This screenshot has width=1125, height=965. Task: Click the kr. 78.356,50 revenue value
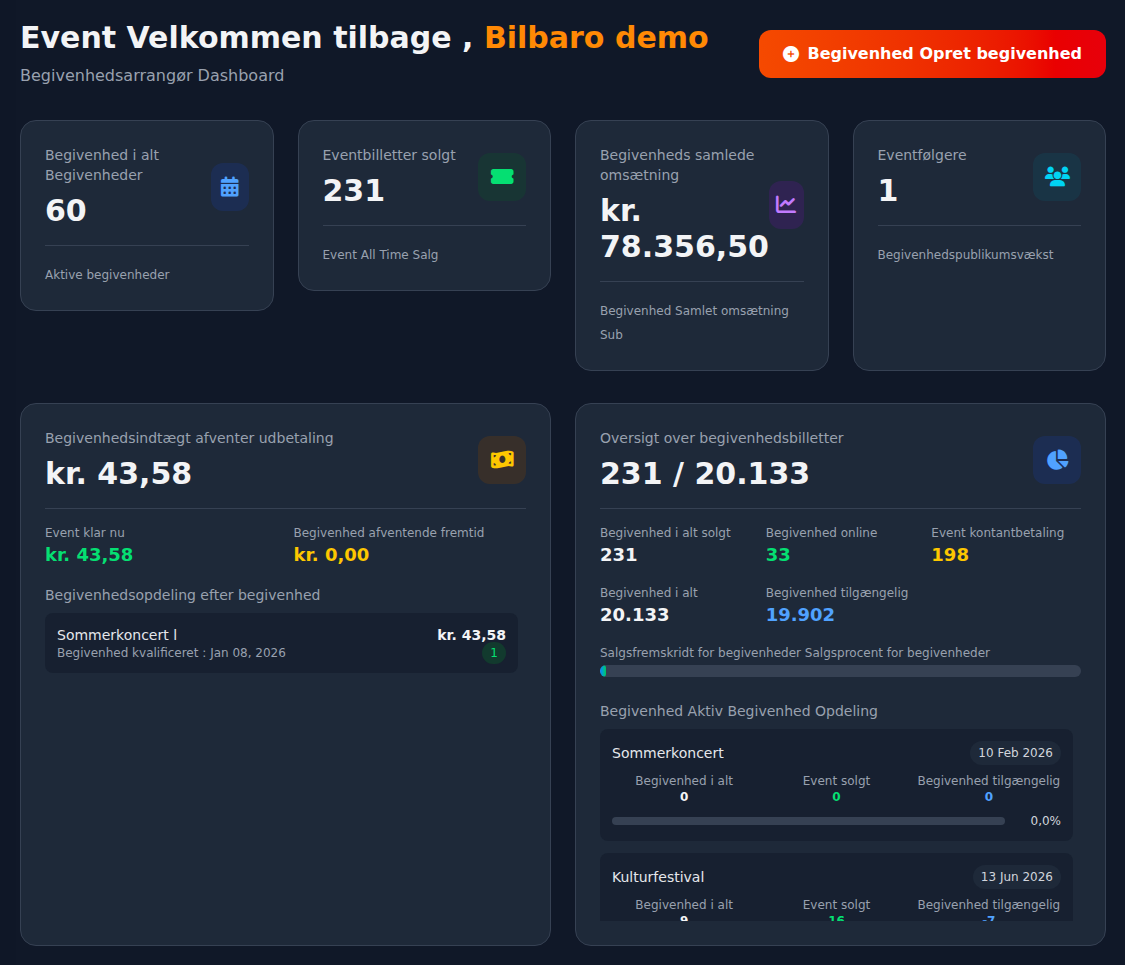coord(684,228)
